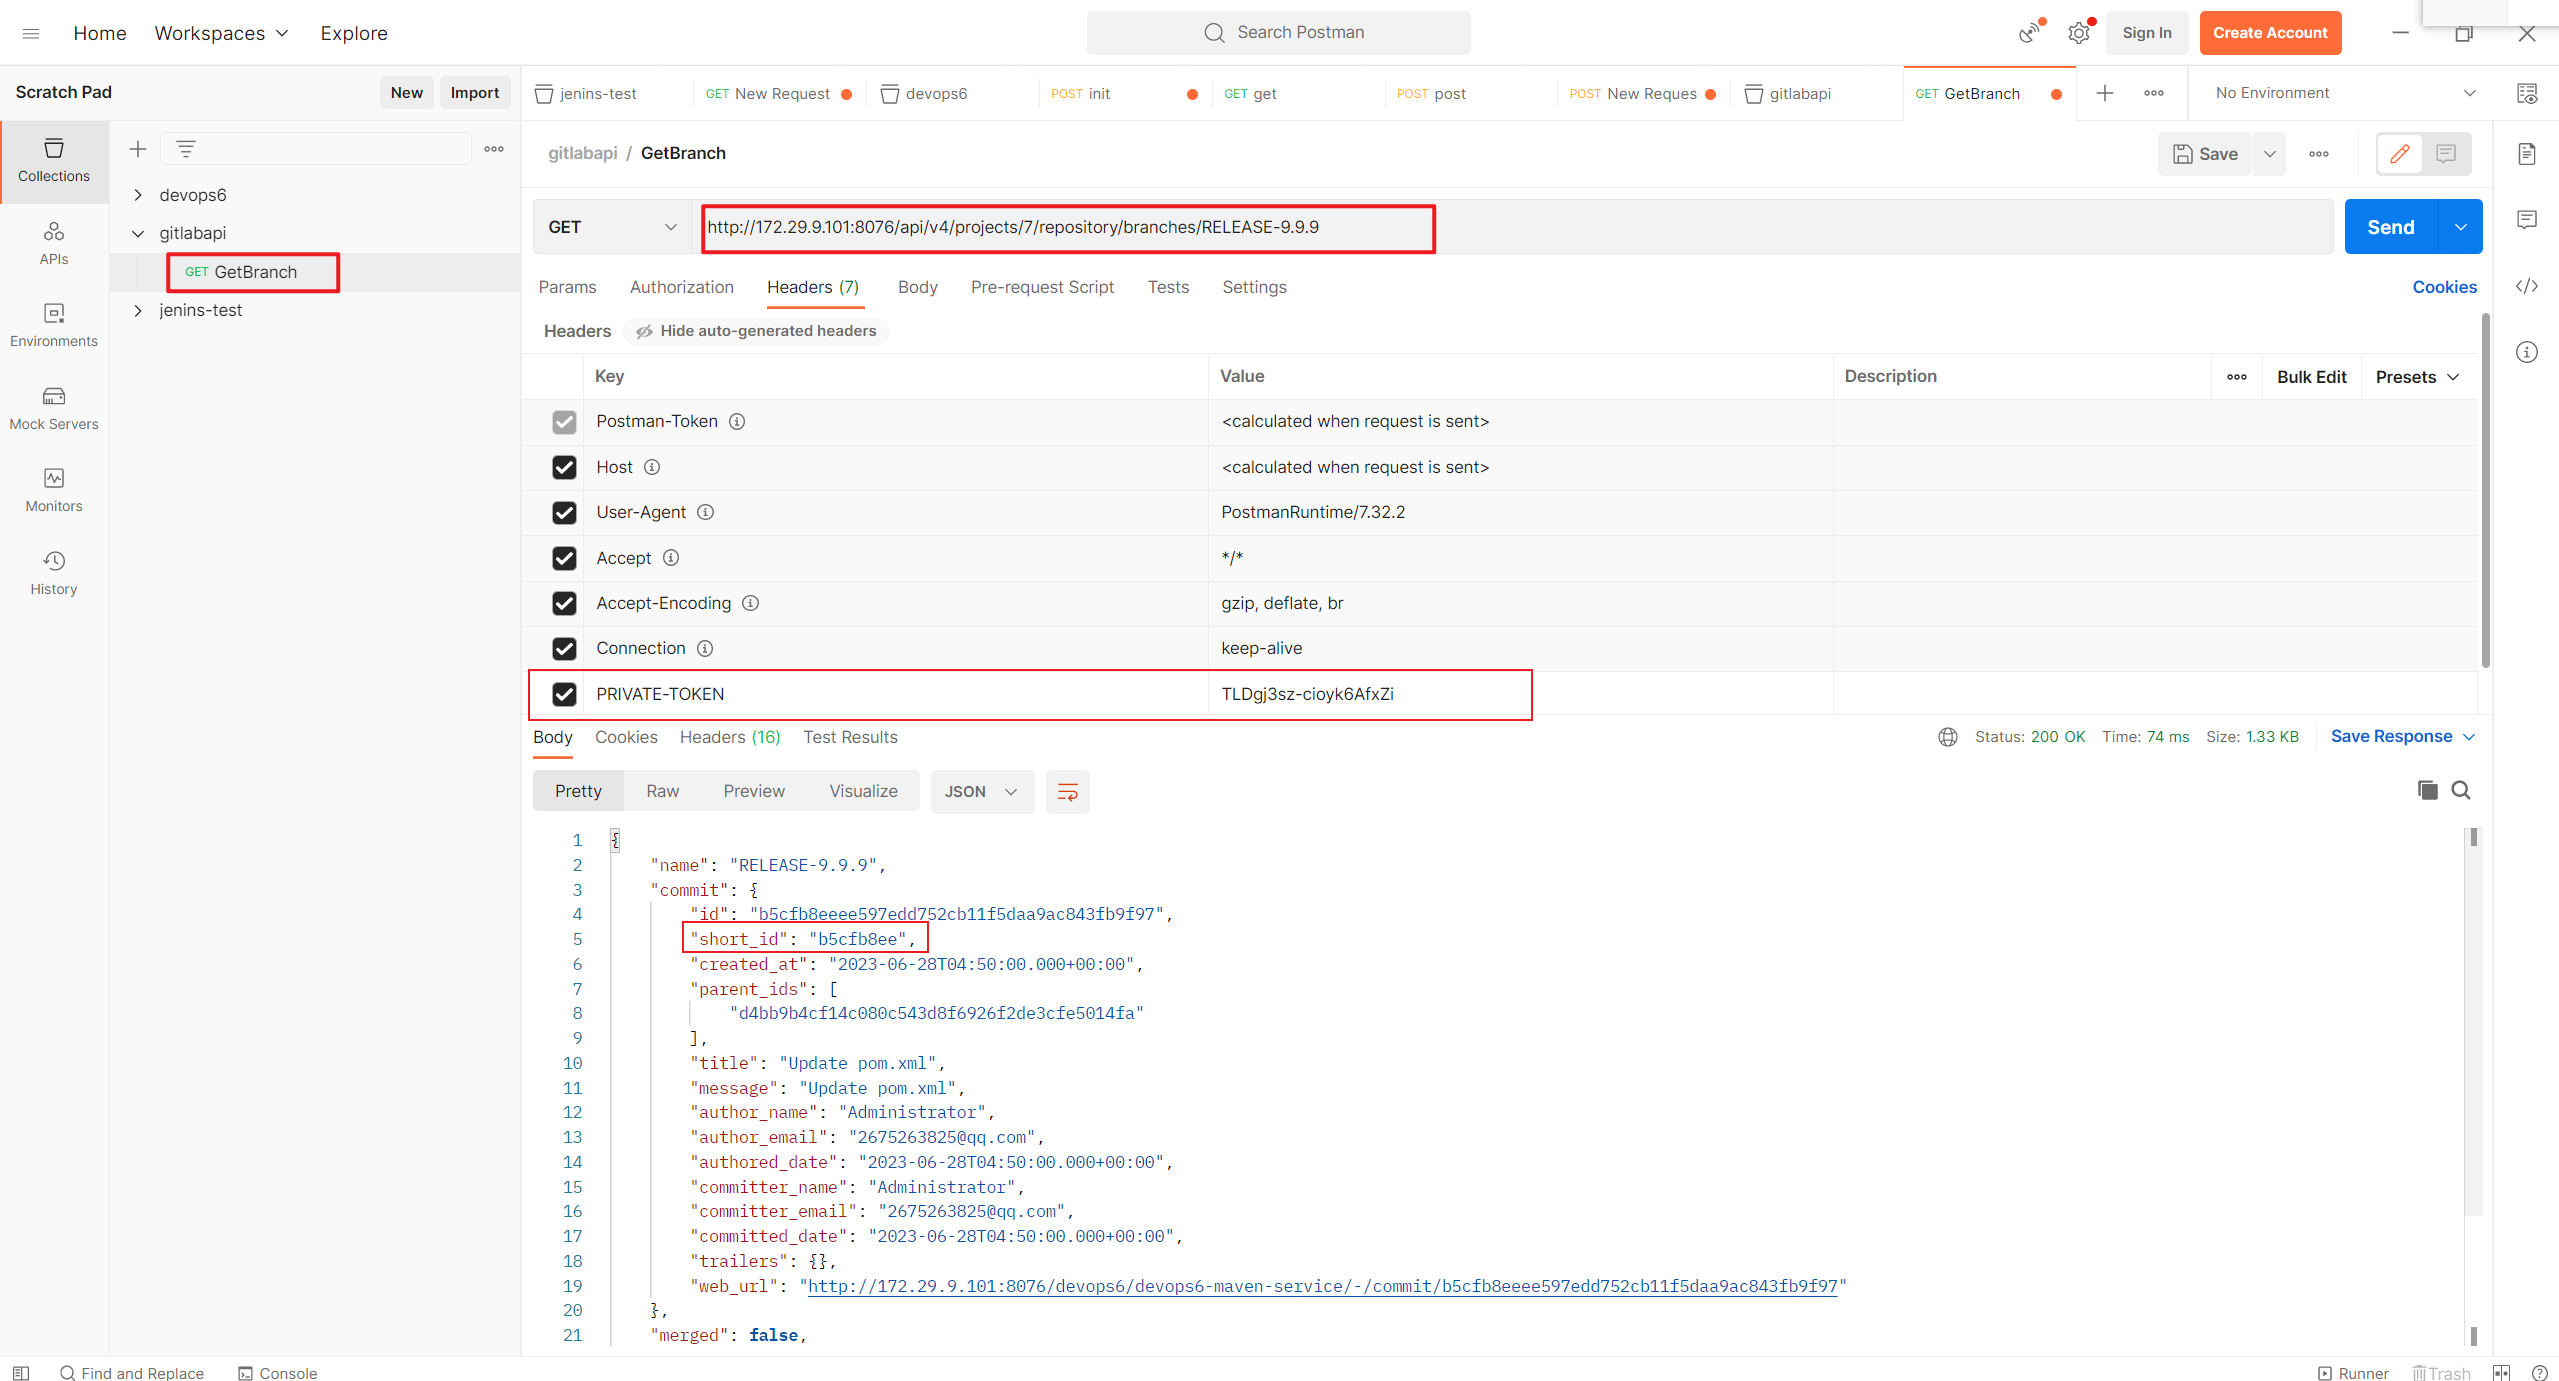Click the Create Account button
The height and width of the screenshot is (1381, 2559).
pos(2270,33)
